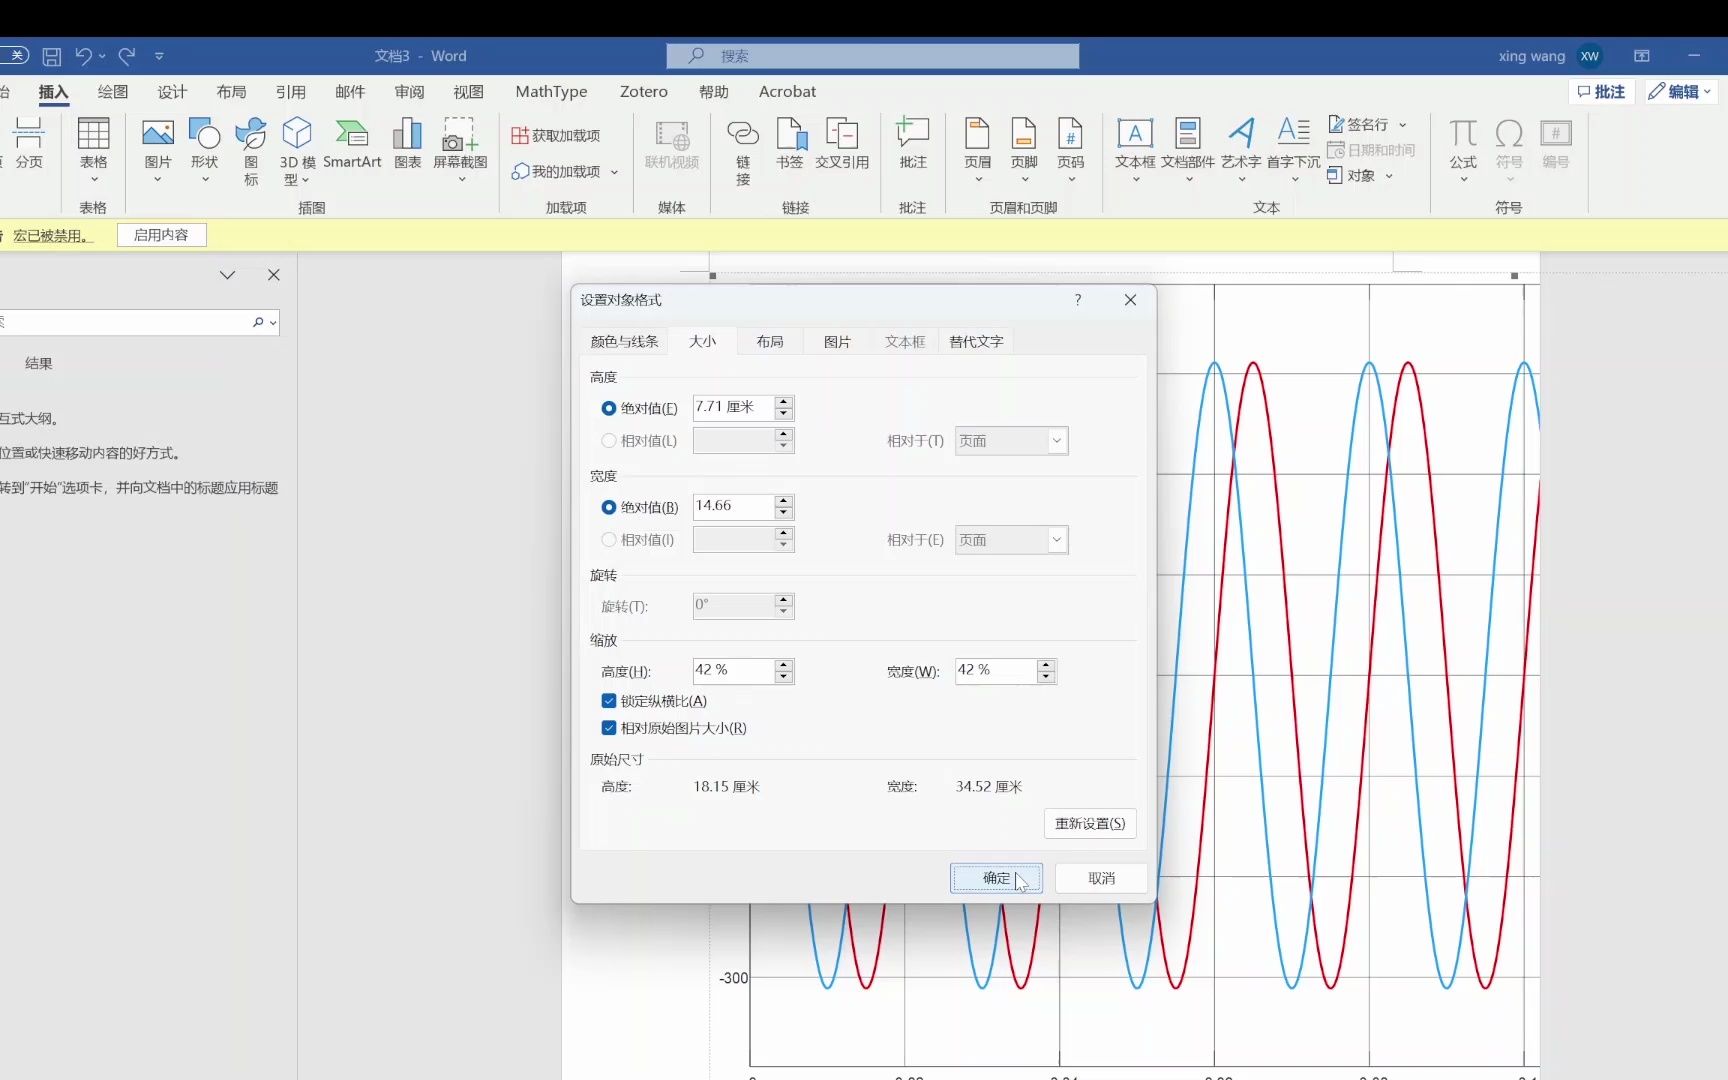Select height 相对值(L) radio button

tap(608, 440)
